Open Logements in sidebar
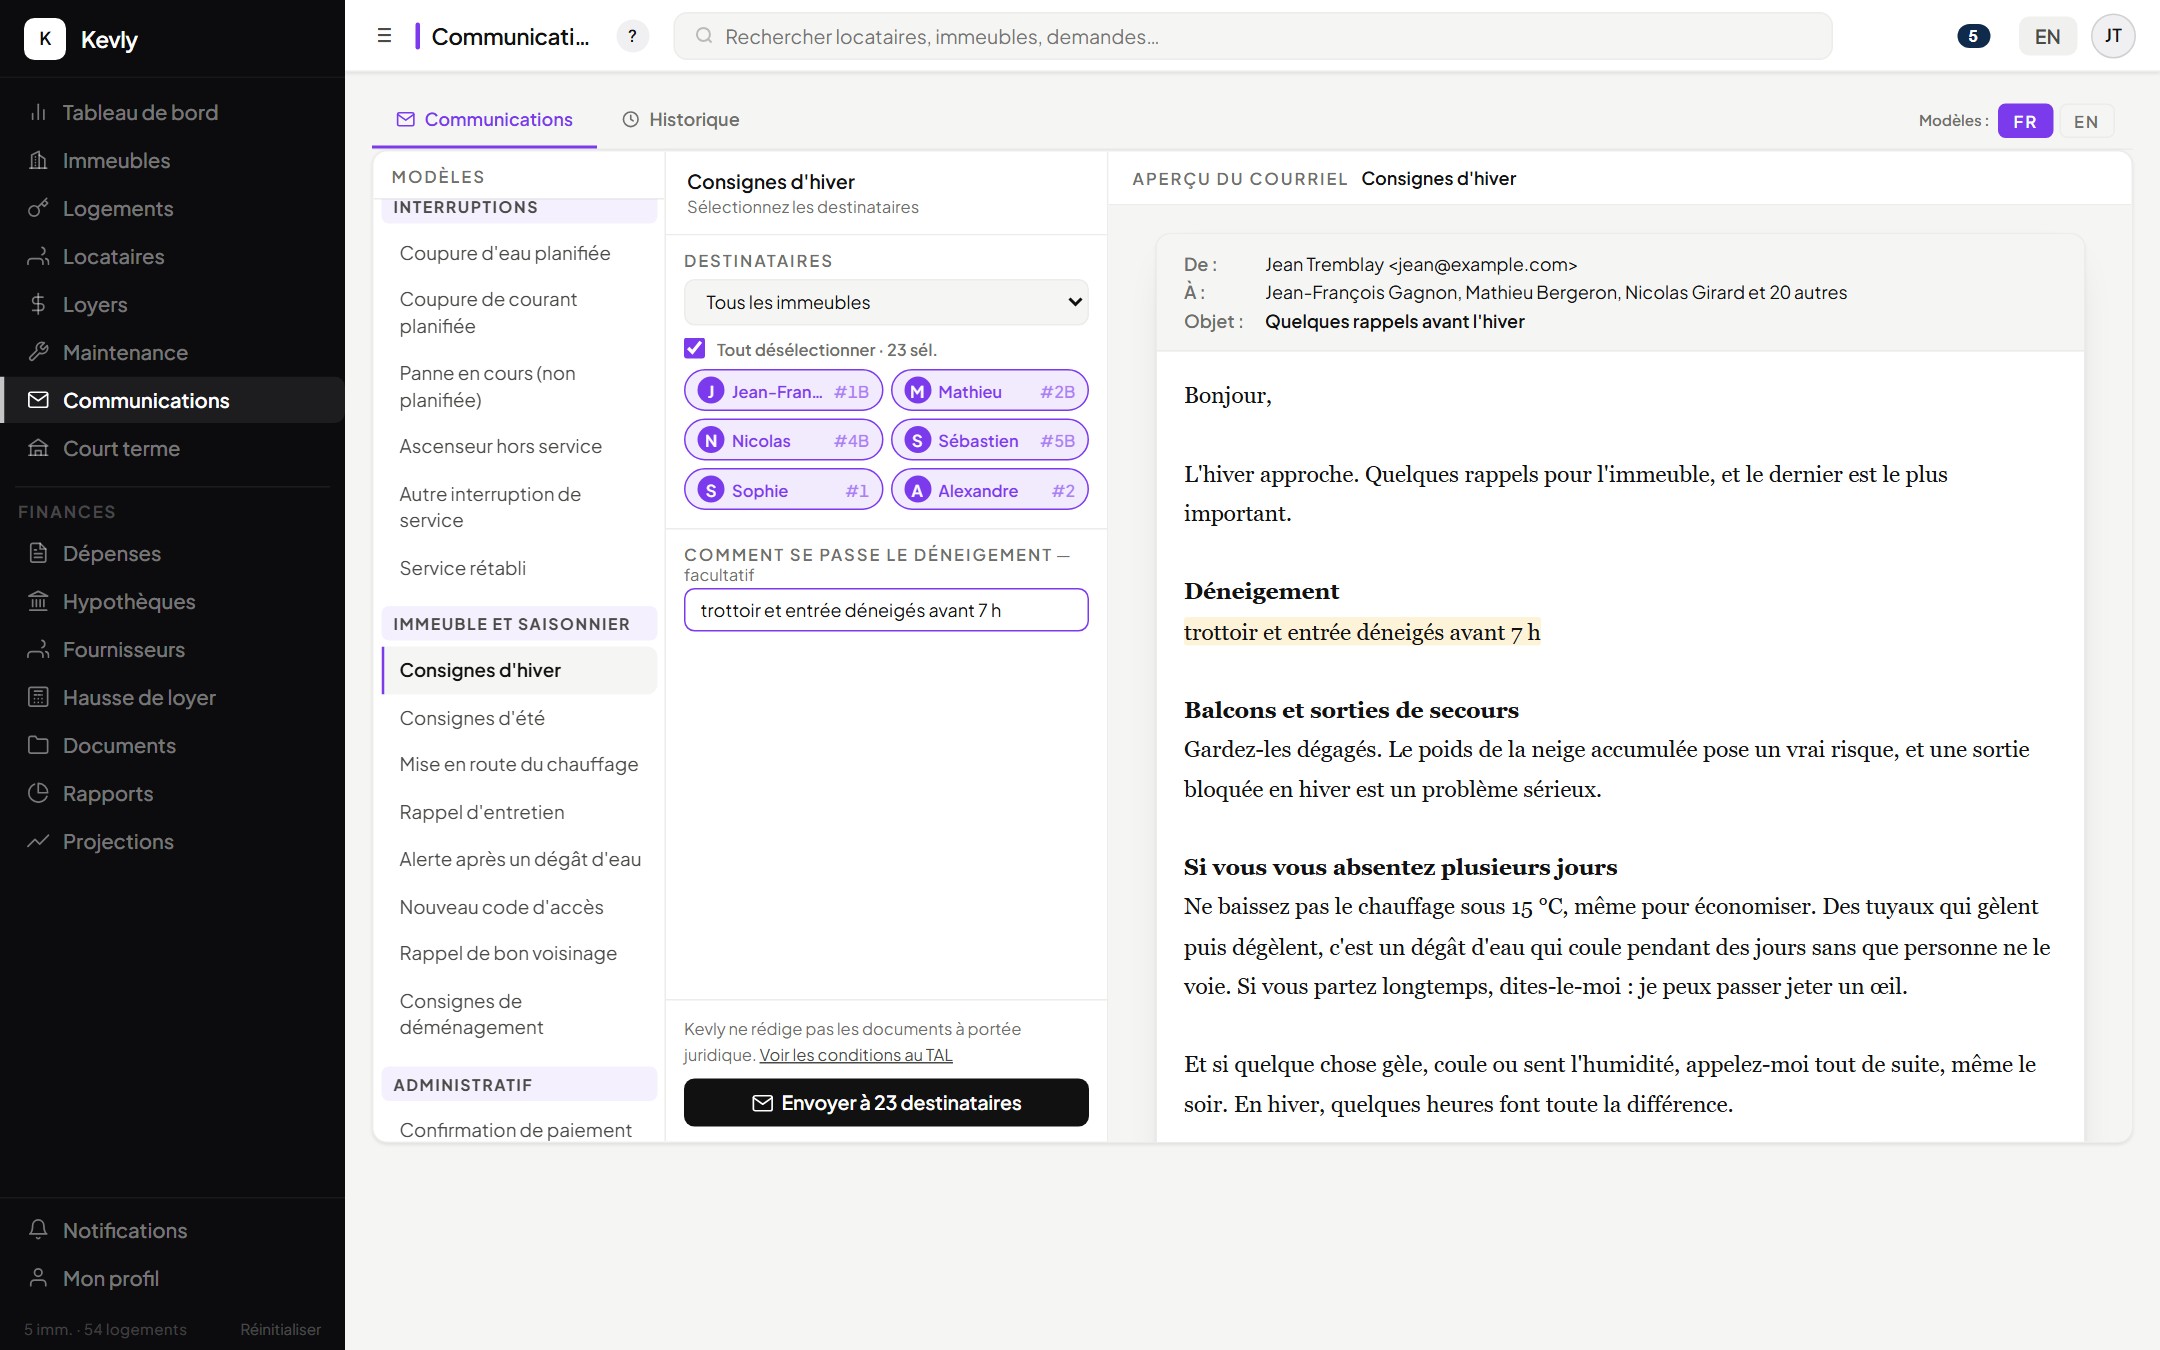Viewport: 2160px width, 1350px height. pyautogui.click(x=172, y=208)
